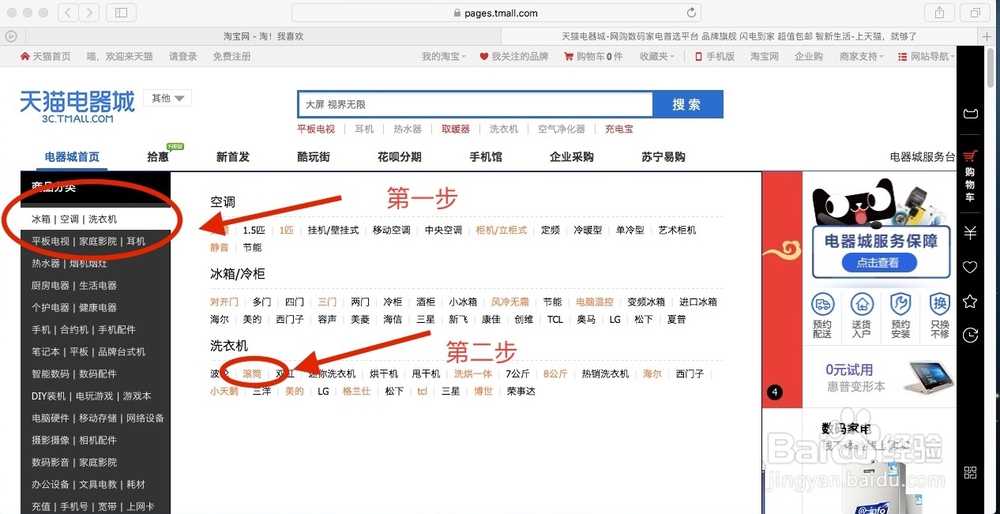The image size is (1000, 514).
Task: Click the 企业购 top bar link
Action: point(809,56)
